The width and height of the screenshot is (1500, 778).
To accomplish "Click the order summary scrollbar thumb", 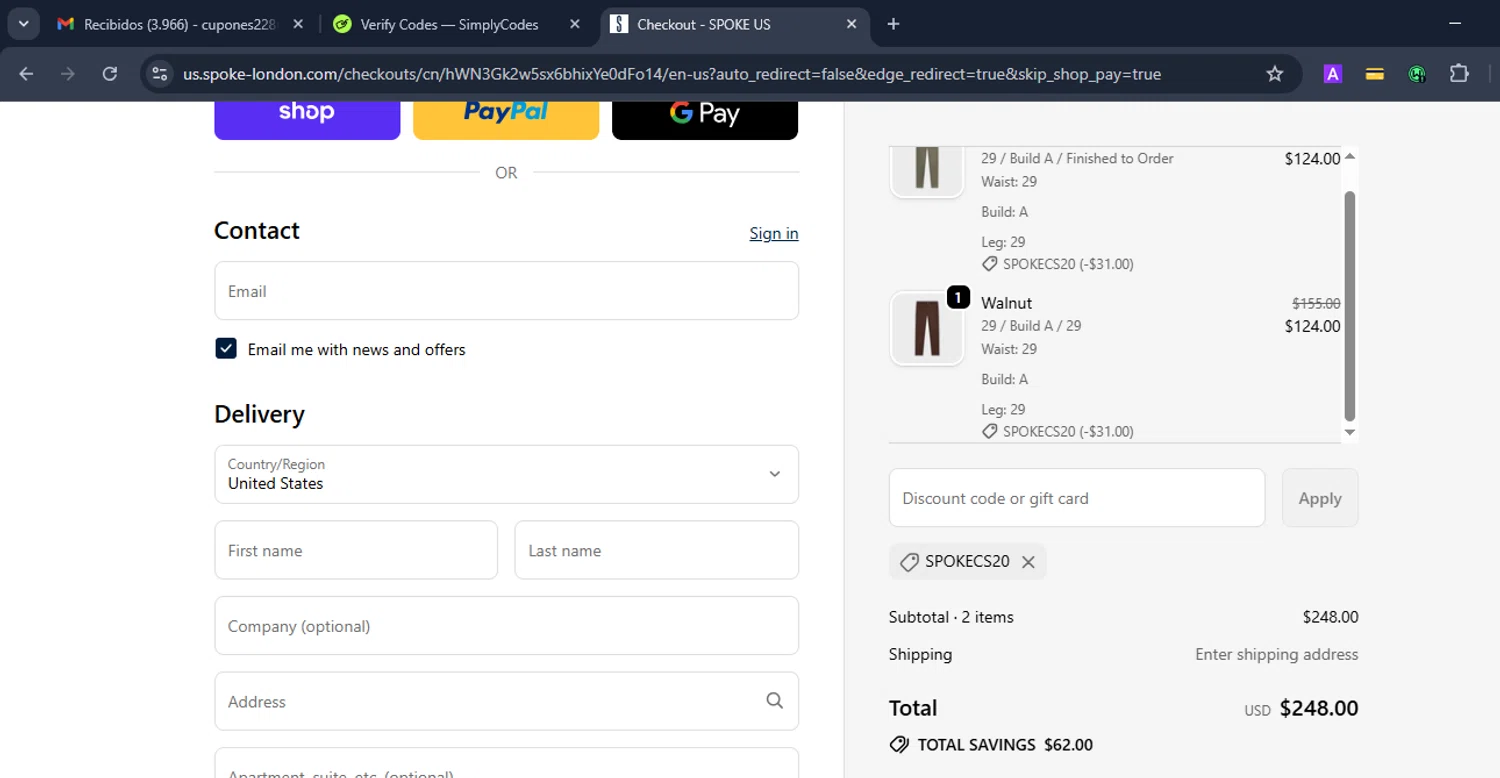I will [x=1350, y=305].
